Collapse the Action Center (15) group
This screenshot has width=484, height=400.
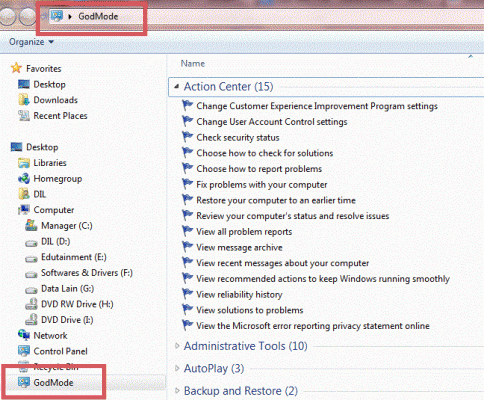tap(176, 86)
